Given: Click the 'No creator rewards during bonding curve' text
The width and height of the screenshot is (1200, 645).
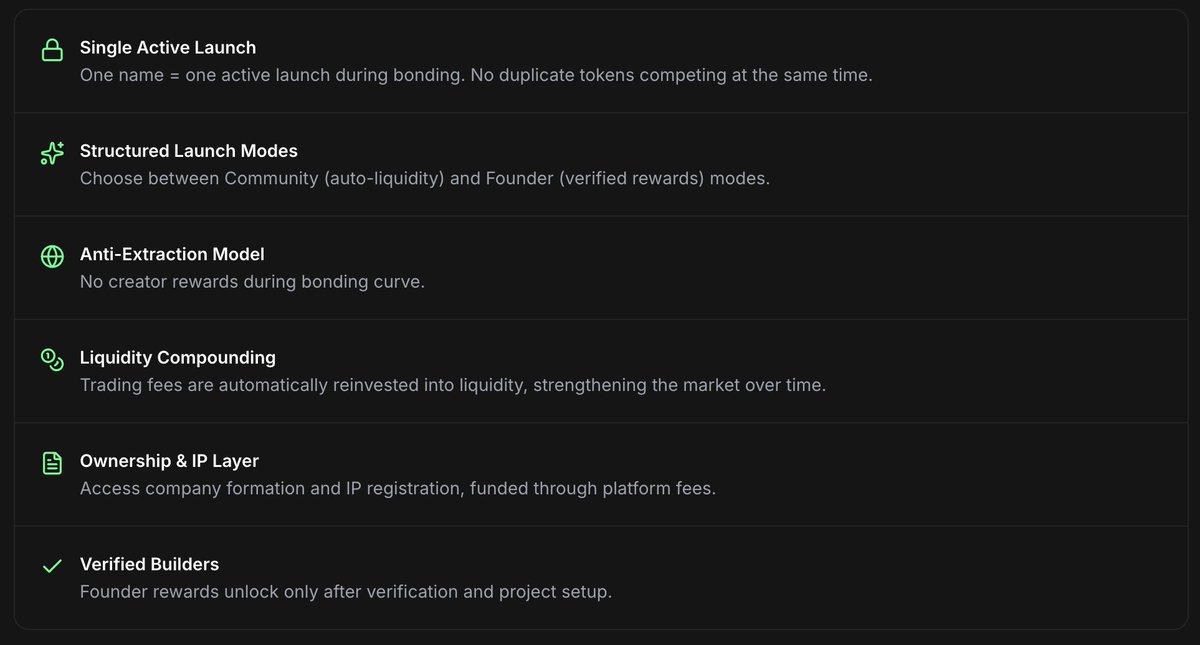Looking at the screenshot, I should point(252,282).
